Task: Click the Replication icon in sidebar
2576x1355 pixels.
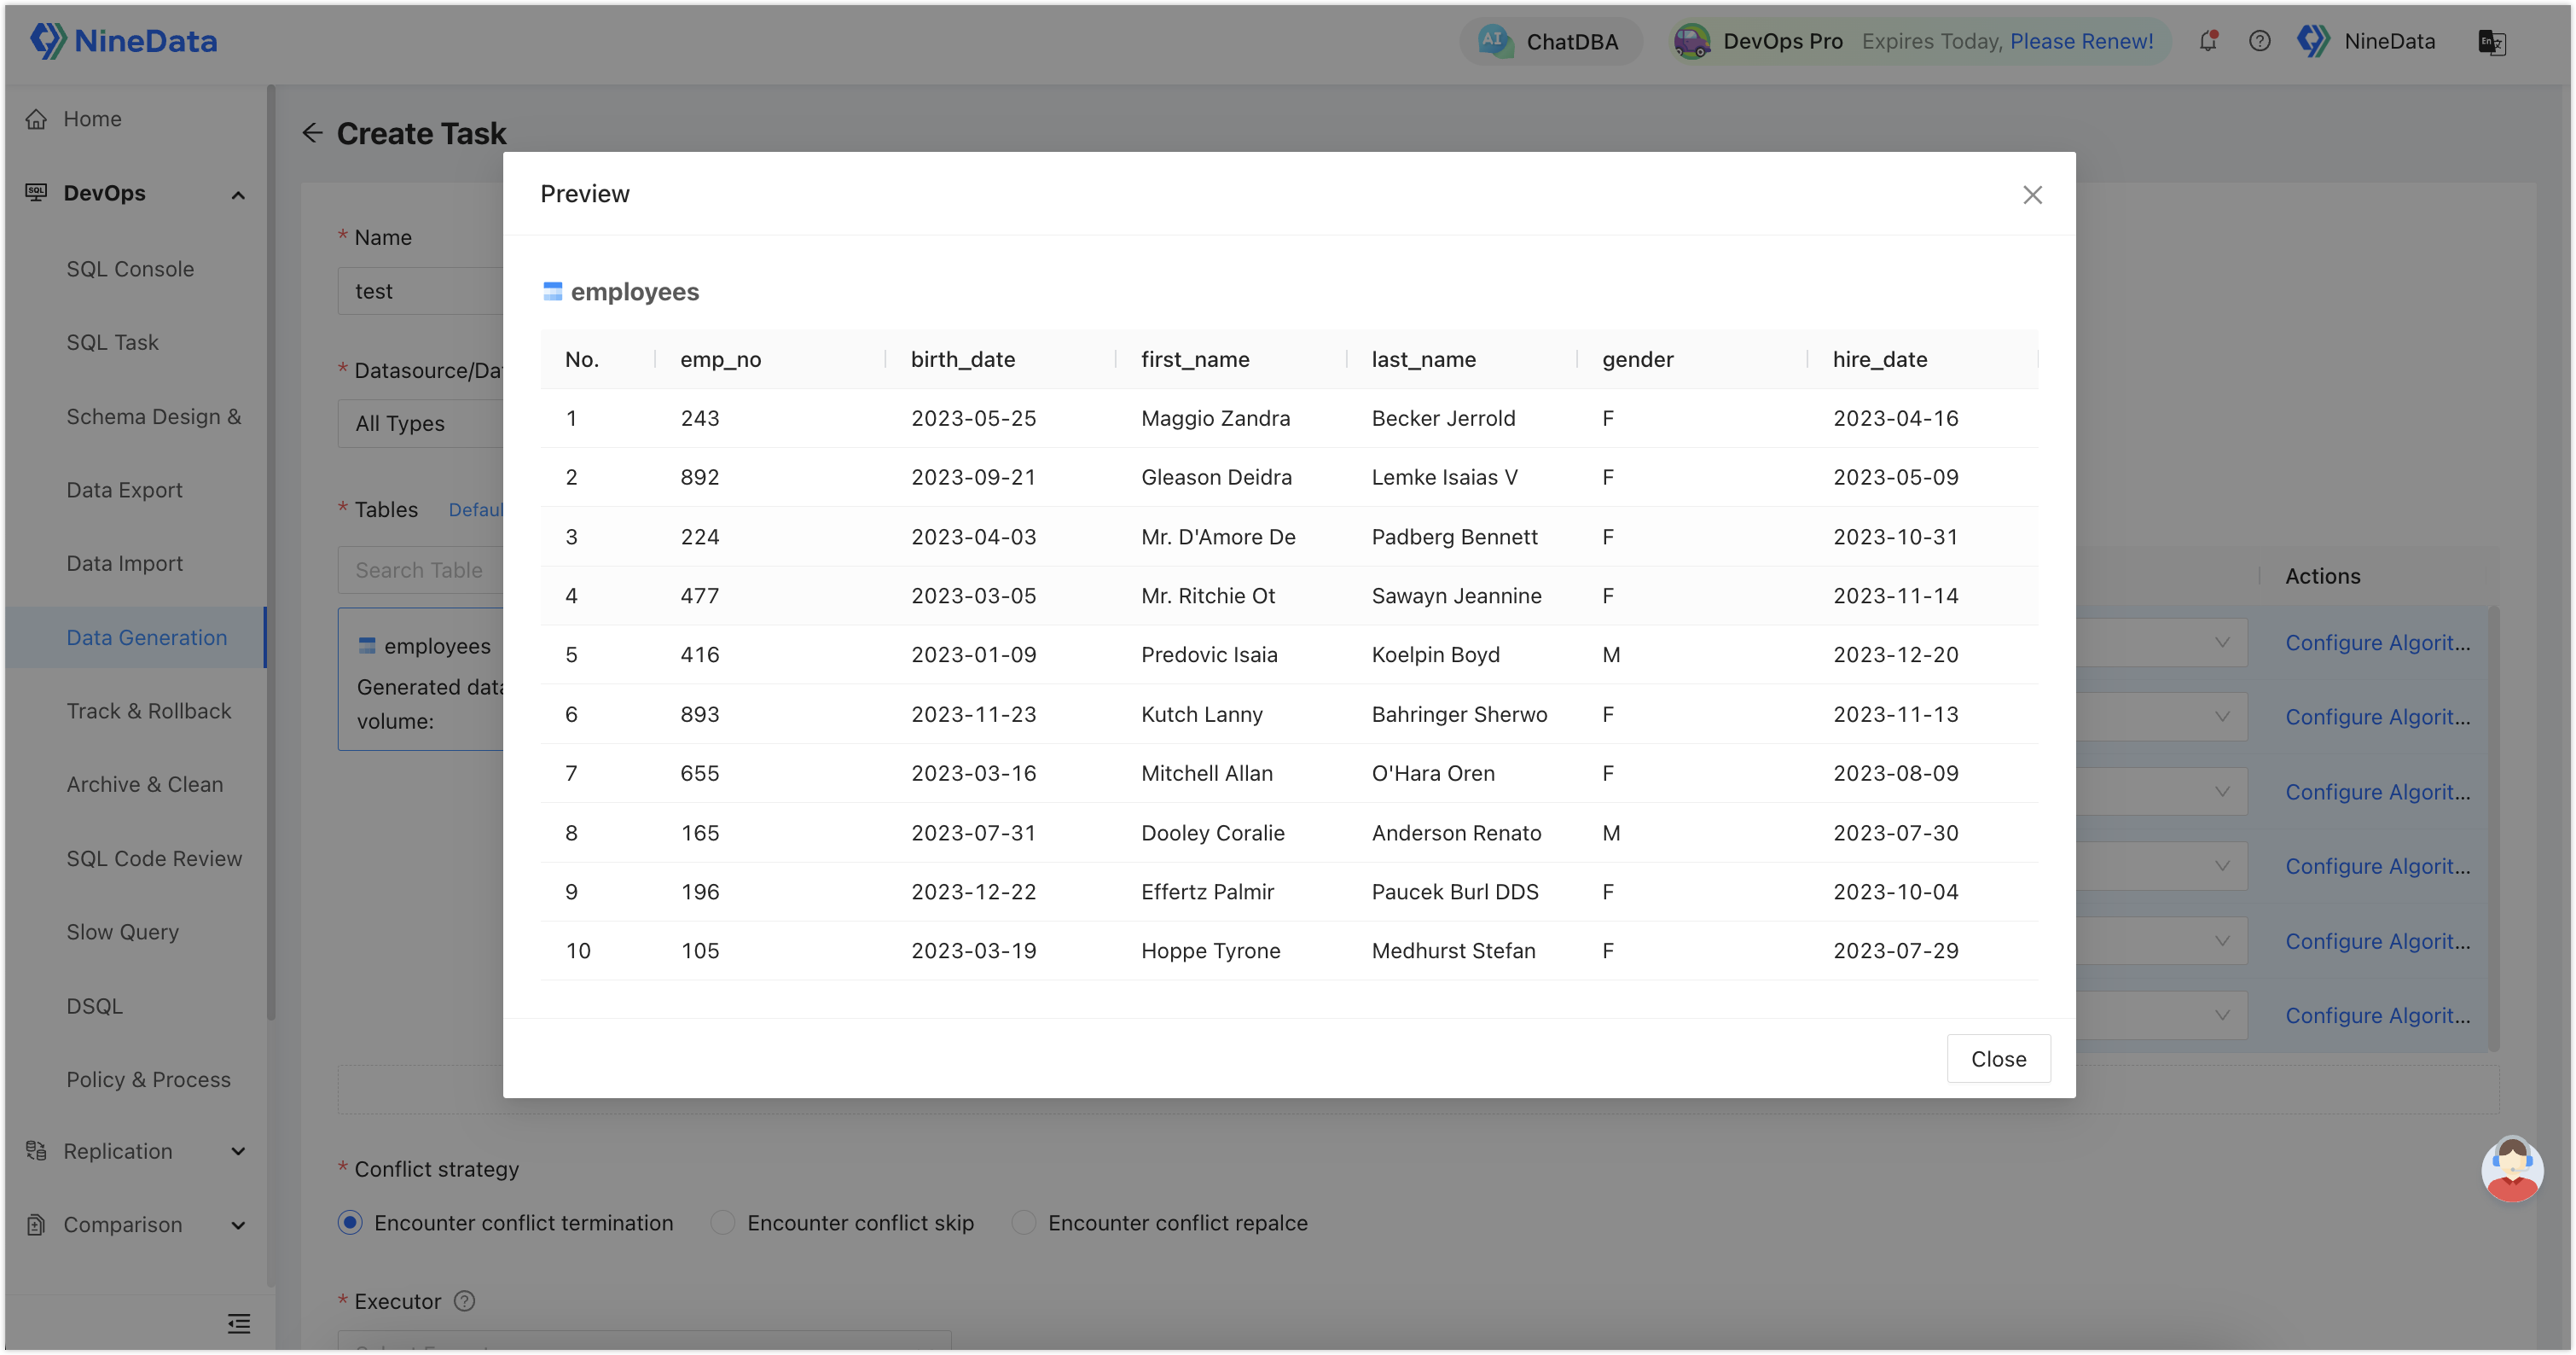Action: [36, 1151]
